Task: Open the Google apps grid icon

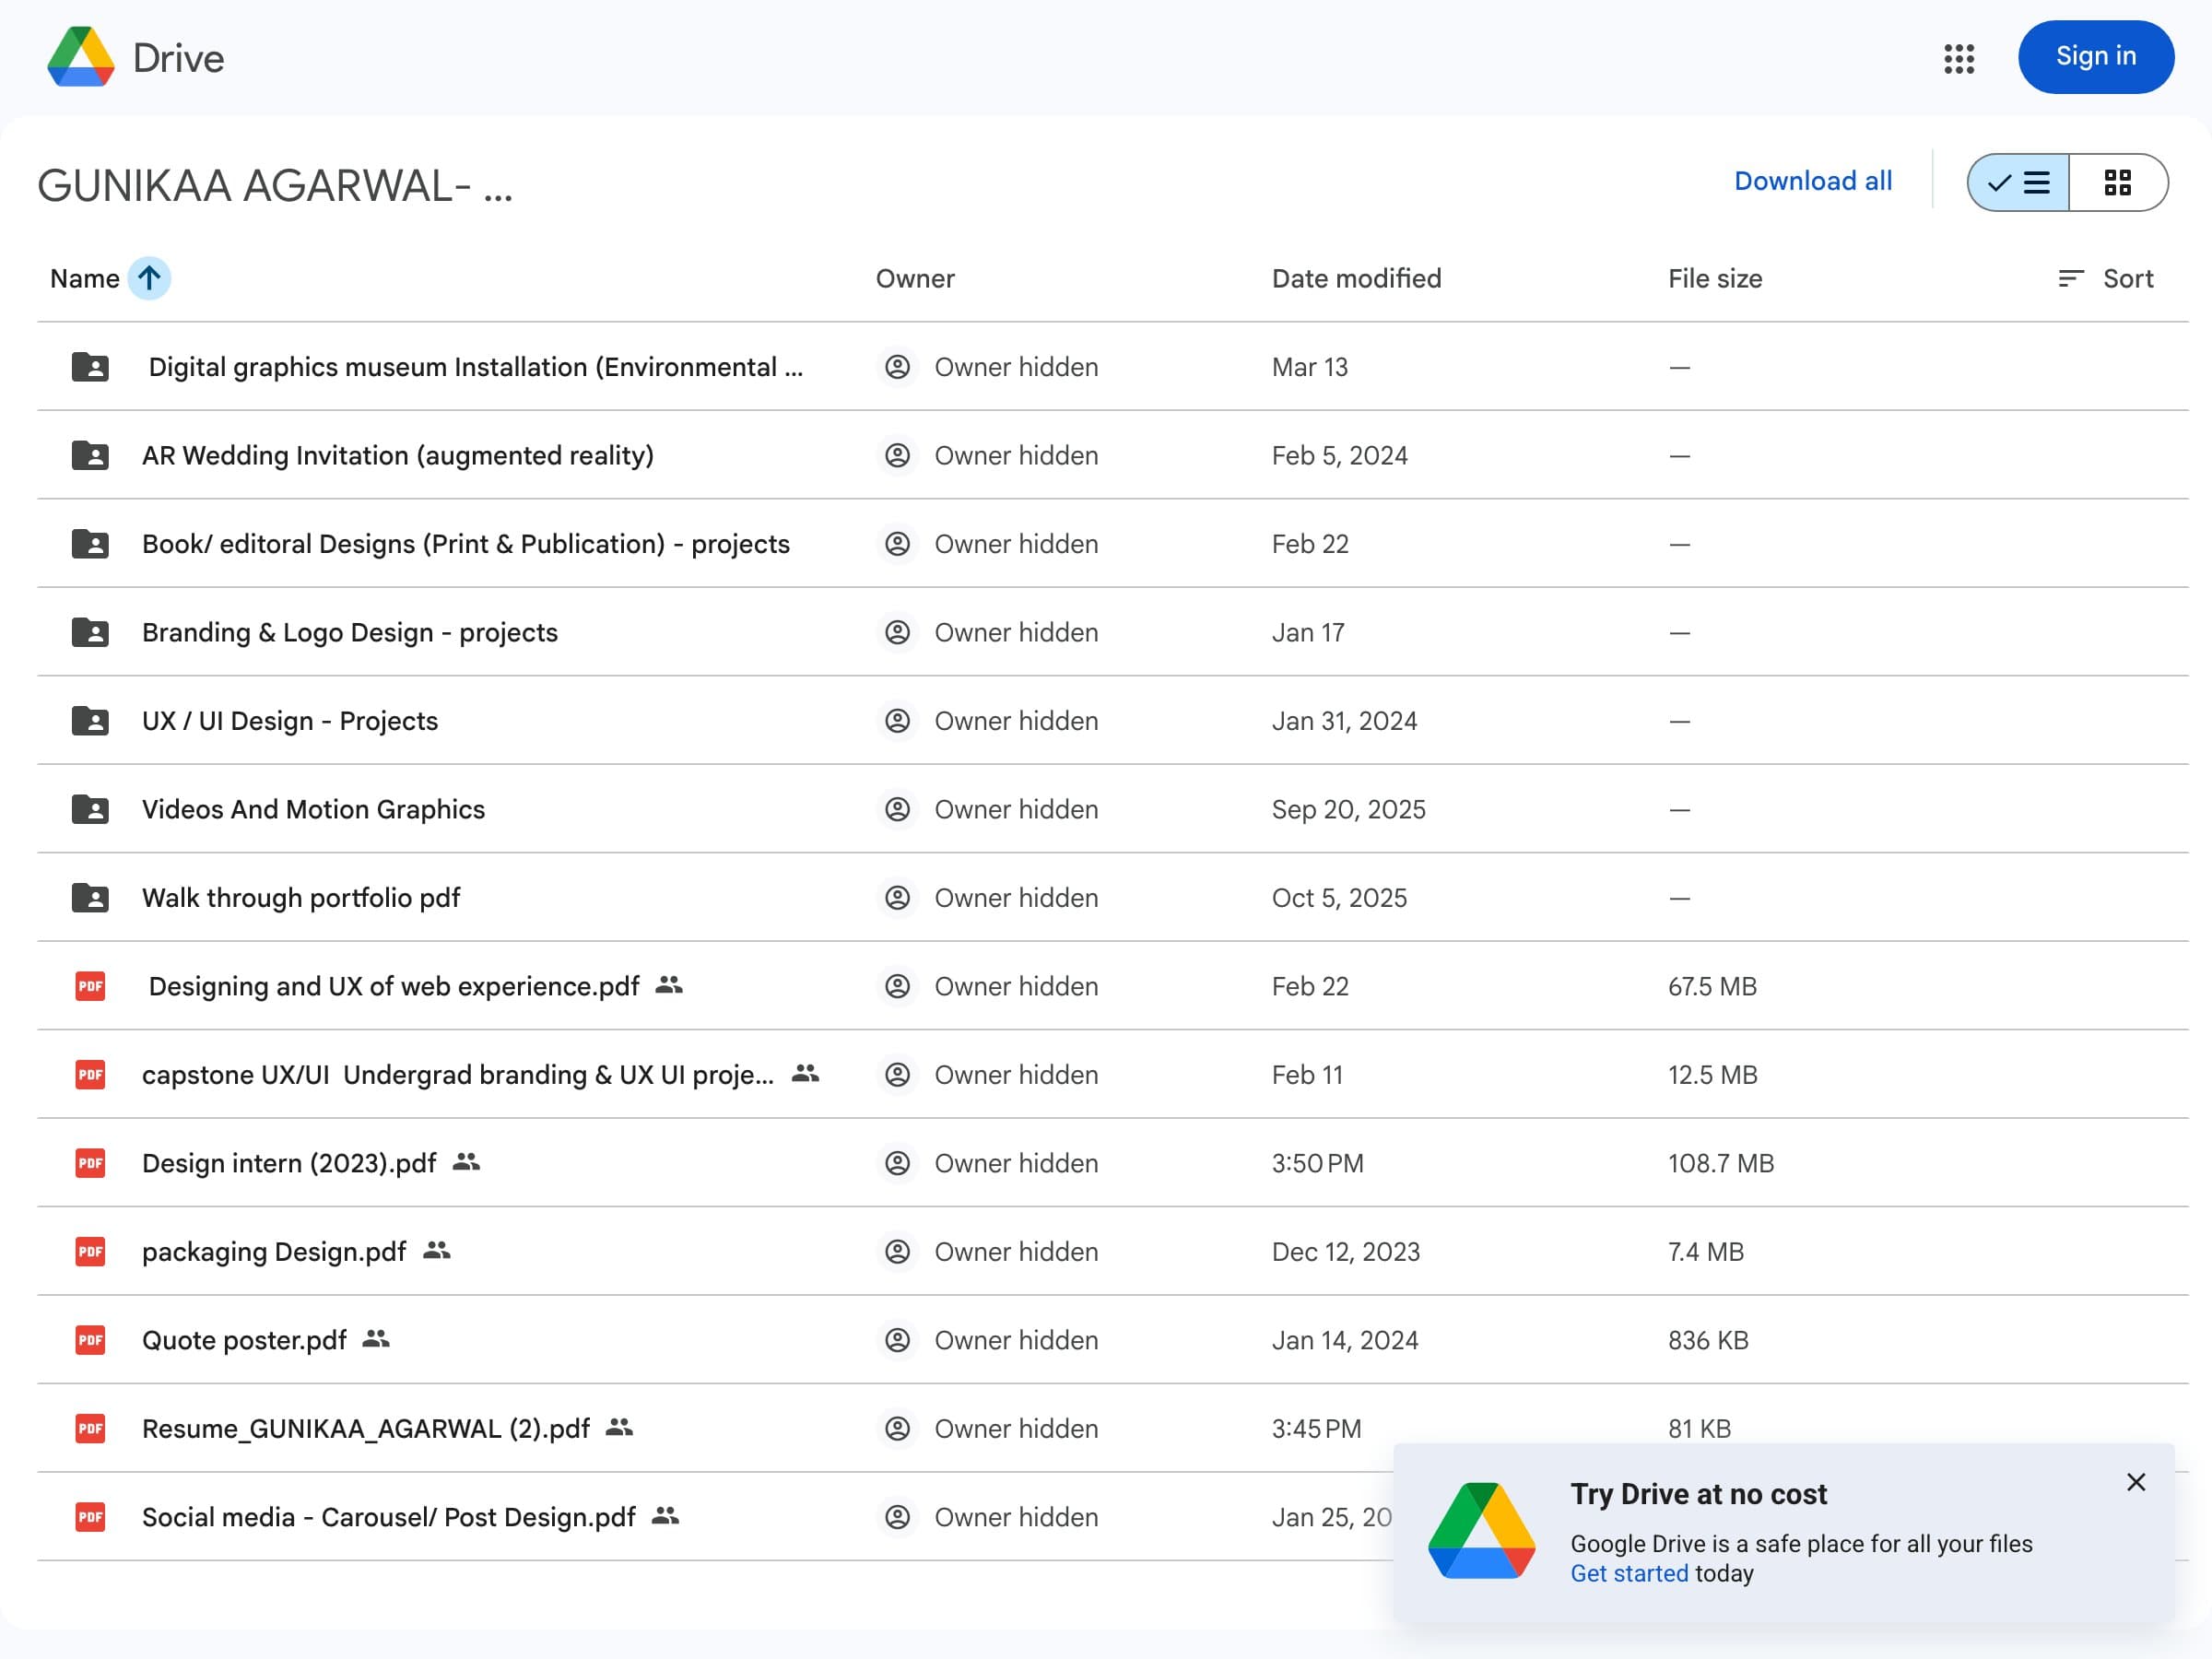Action: pos(1958,58)
